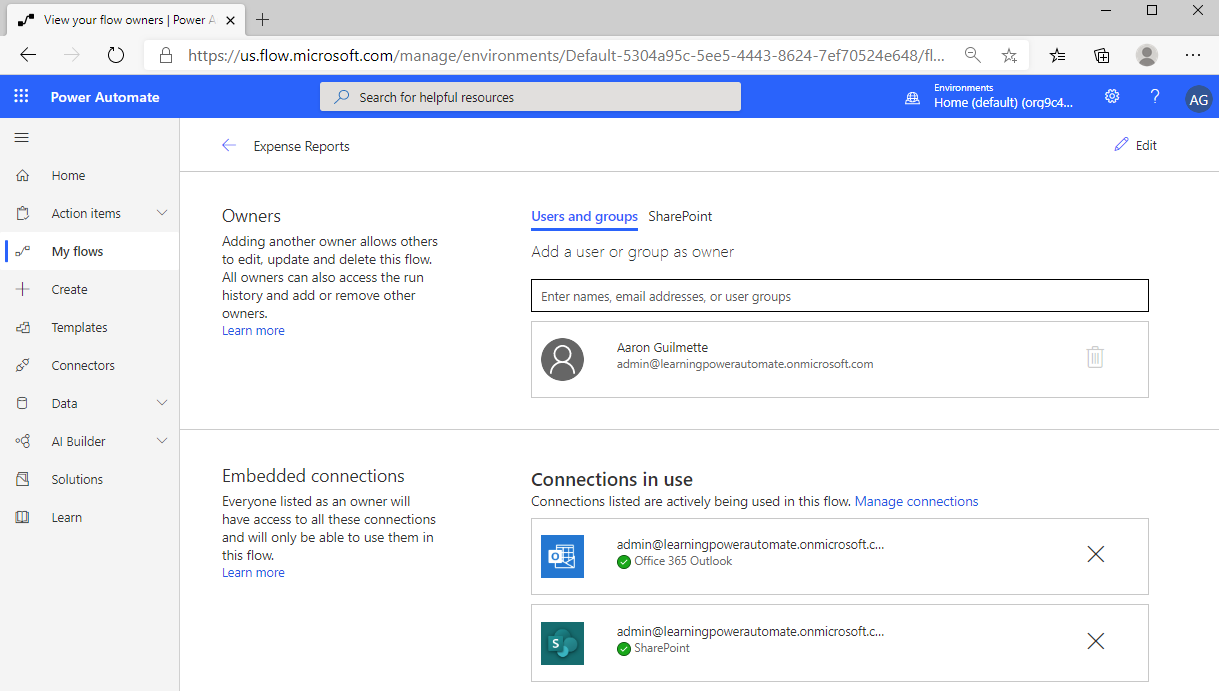
Task: Expand the AI Builder submenu chevron
Action: (162, 441)
